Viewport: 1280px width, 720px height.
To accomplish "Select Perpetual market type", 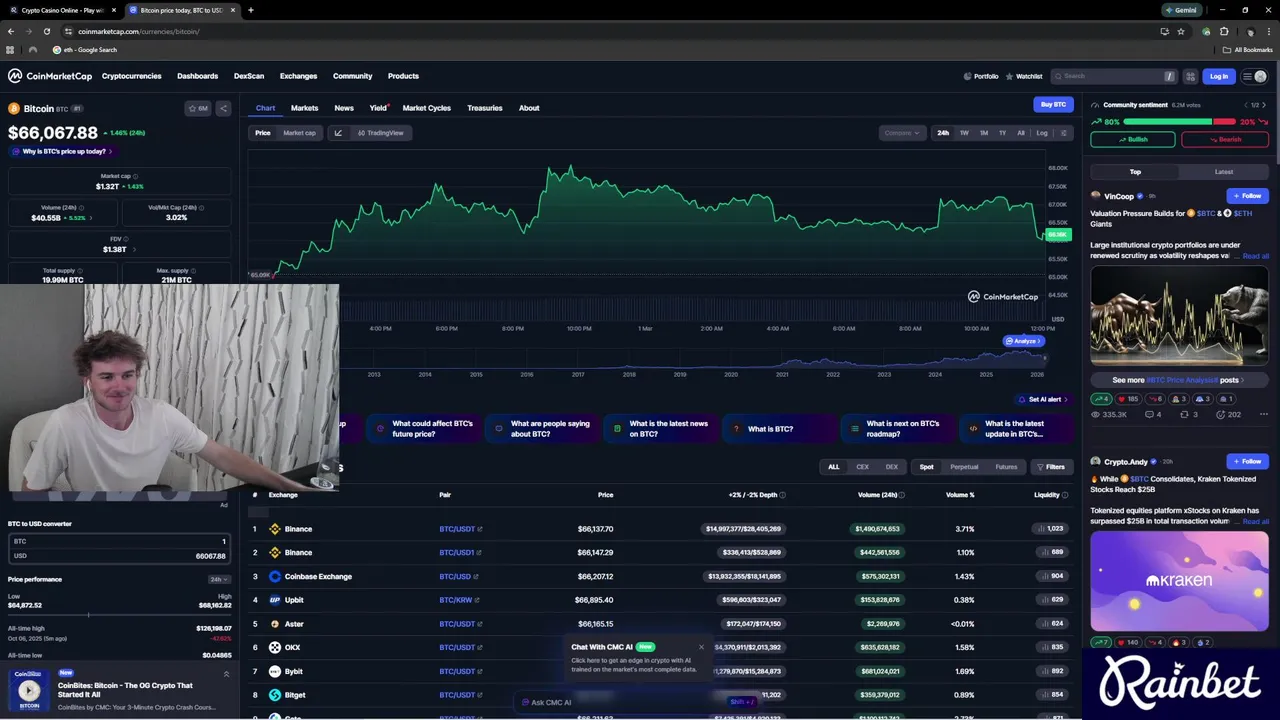I will tap(964, 467).
